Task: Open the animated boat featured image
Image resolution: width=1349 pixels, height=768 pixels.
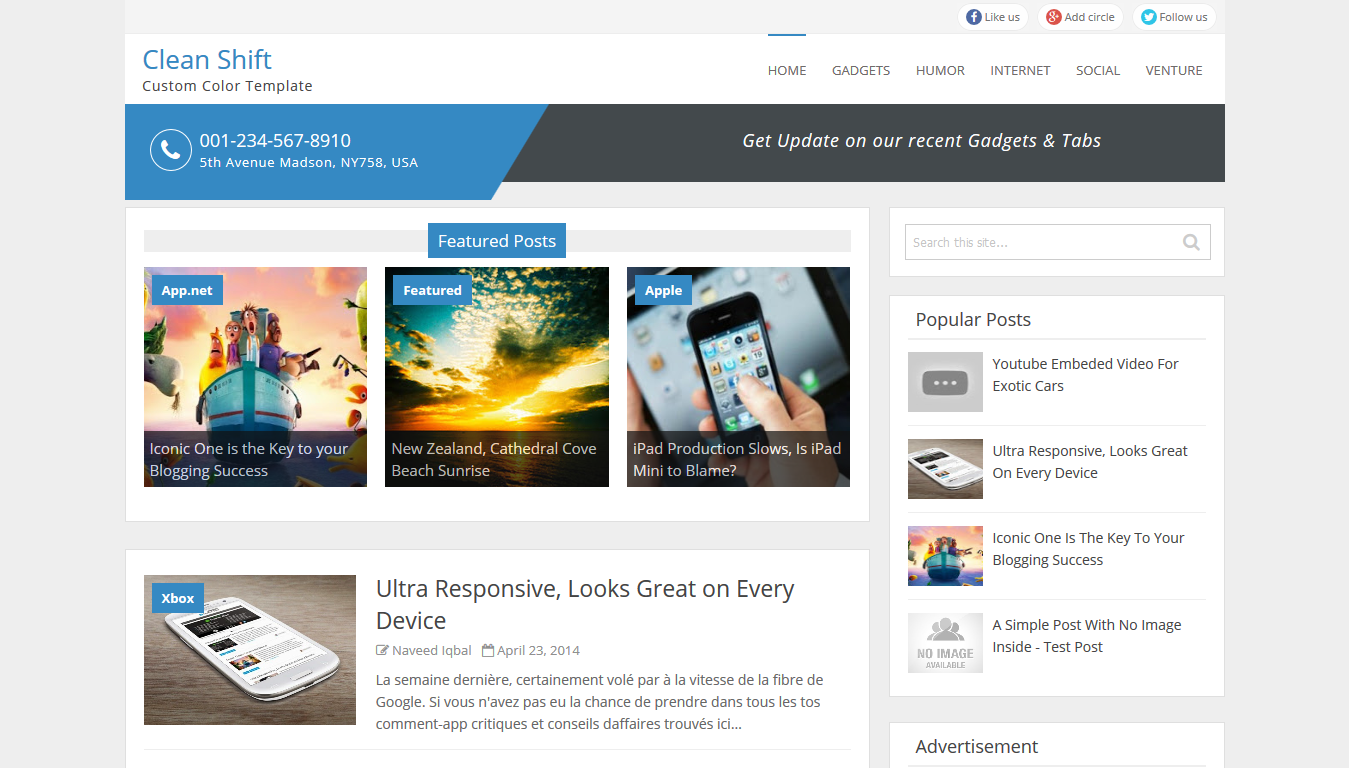Action: [x=255, y=377]
